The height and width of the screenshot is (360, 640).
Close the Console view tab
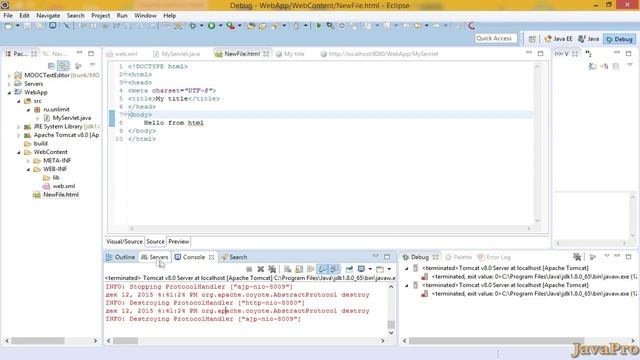211,257
